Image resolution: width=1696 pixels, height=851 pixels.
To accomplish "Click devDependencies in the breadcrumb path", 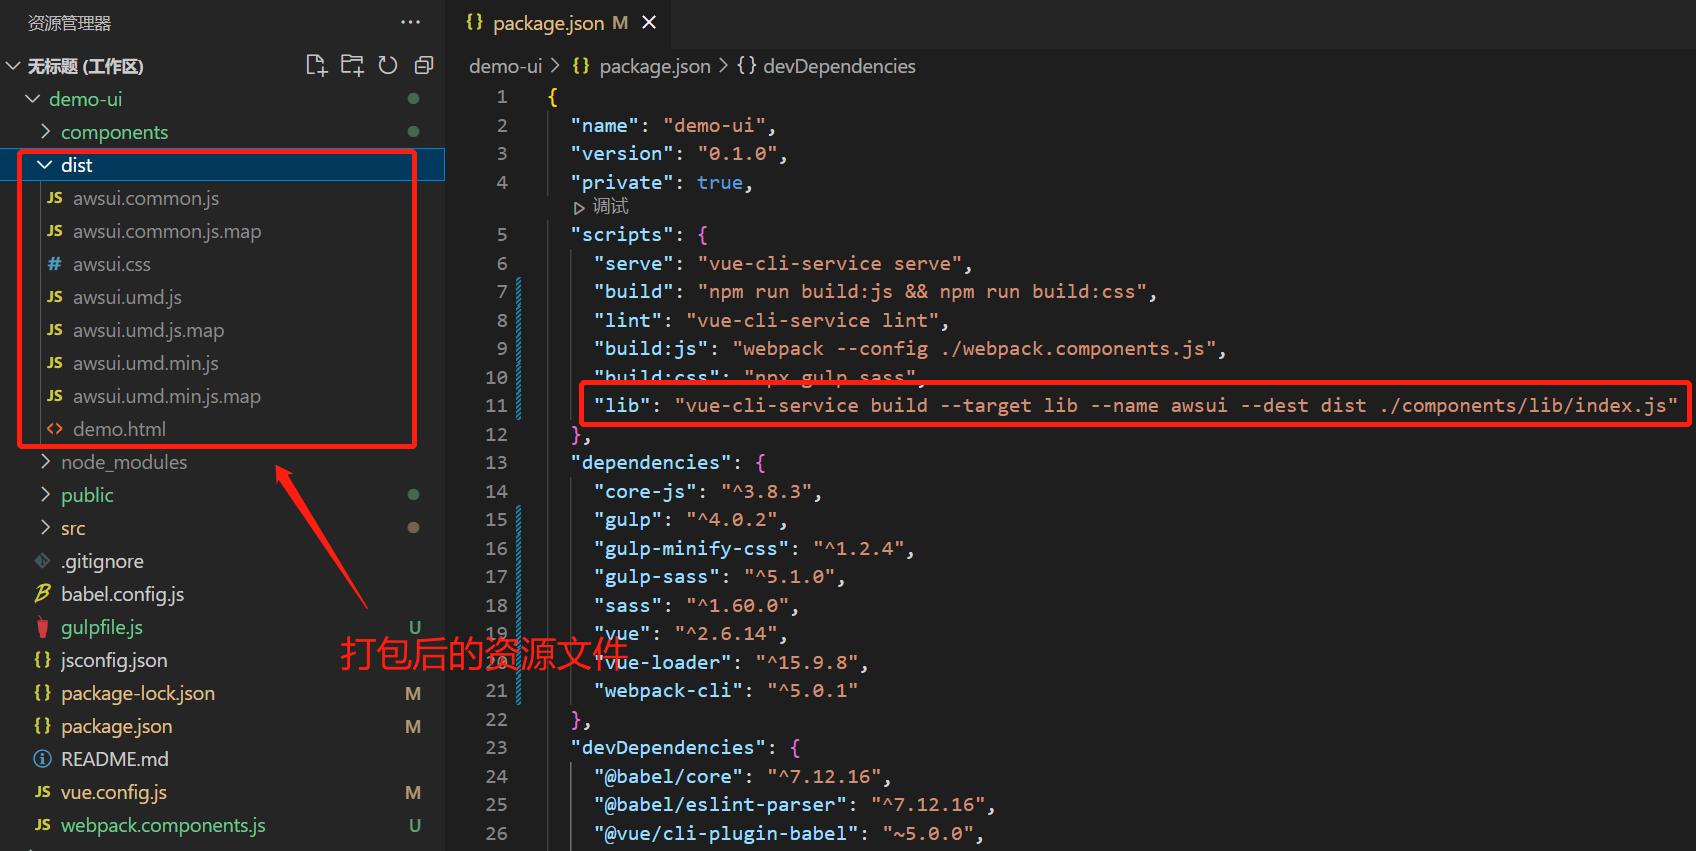I will (838, 66).
